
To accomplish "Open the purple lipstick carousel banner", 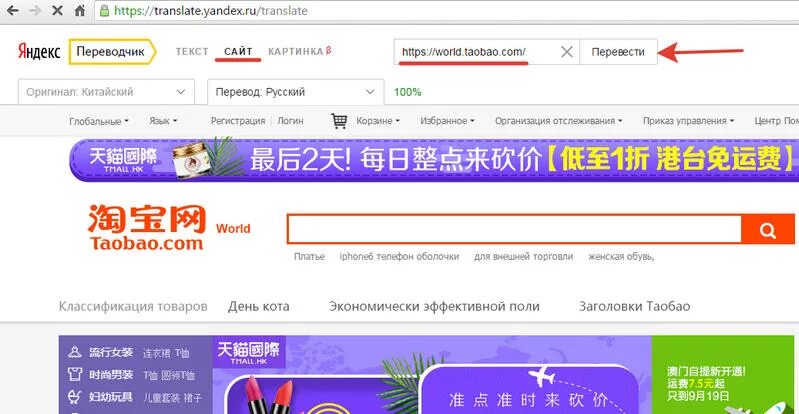I will 432,375.
